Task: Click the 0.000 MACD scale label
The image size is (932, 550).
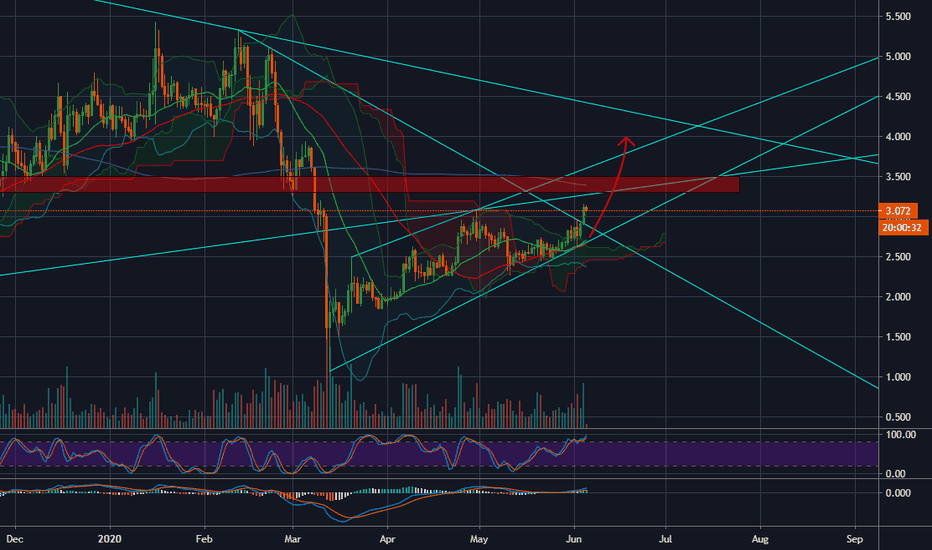Action: click(898, 493)
